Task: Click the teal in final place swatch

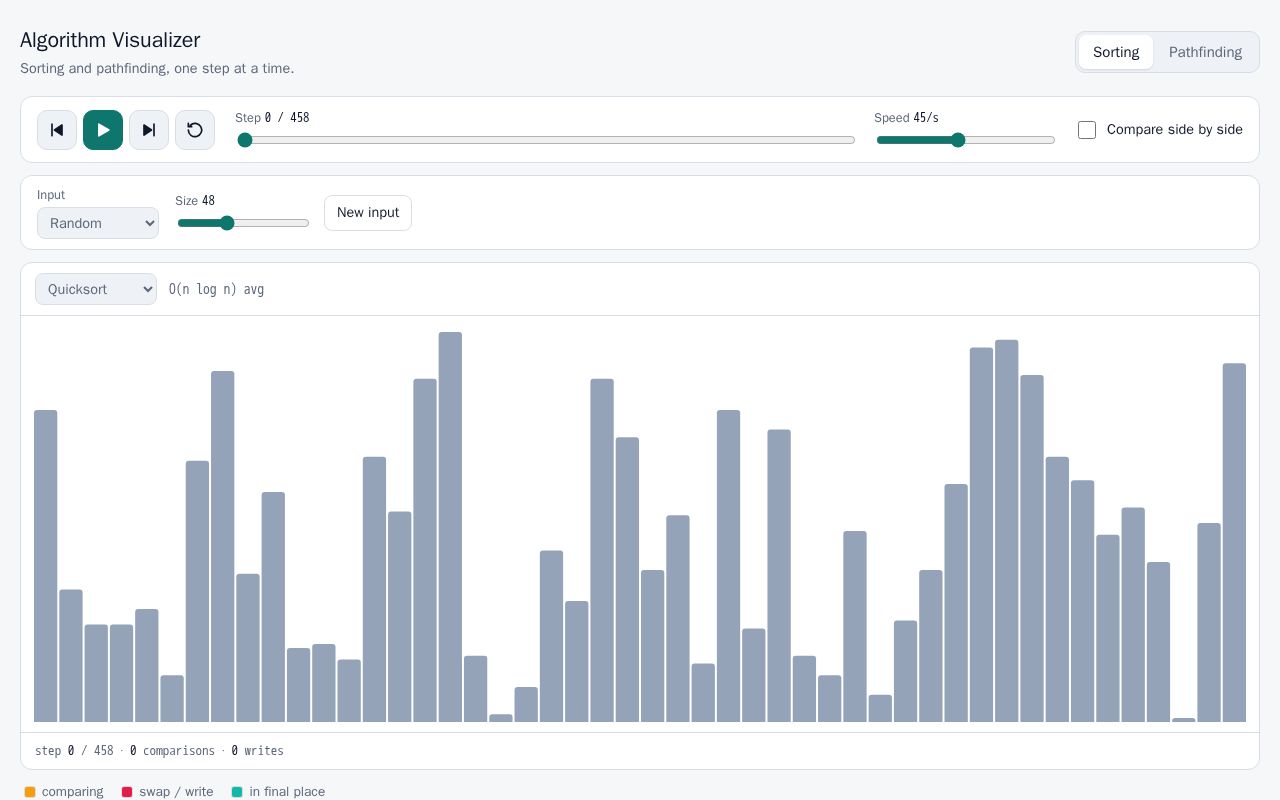Action: coord(237,792)
